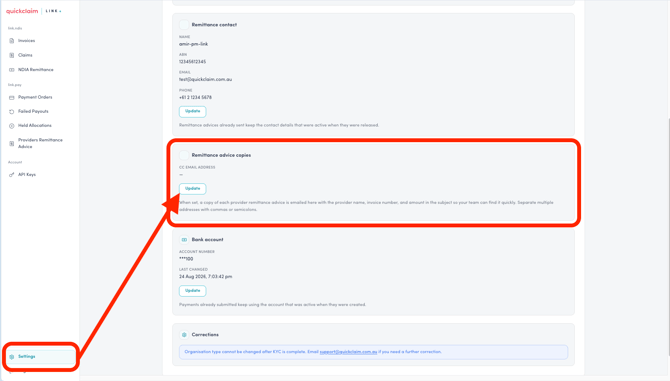
Task: Select the Held Allocations icon
Action: click(12, 126)
